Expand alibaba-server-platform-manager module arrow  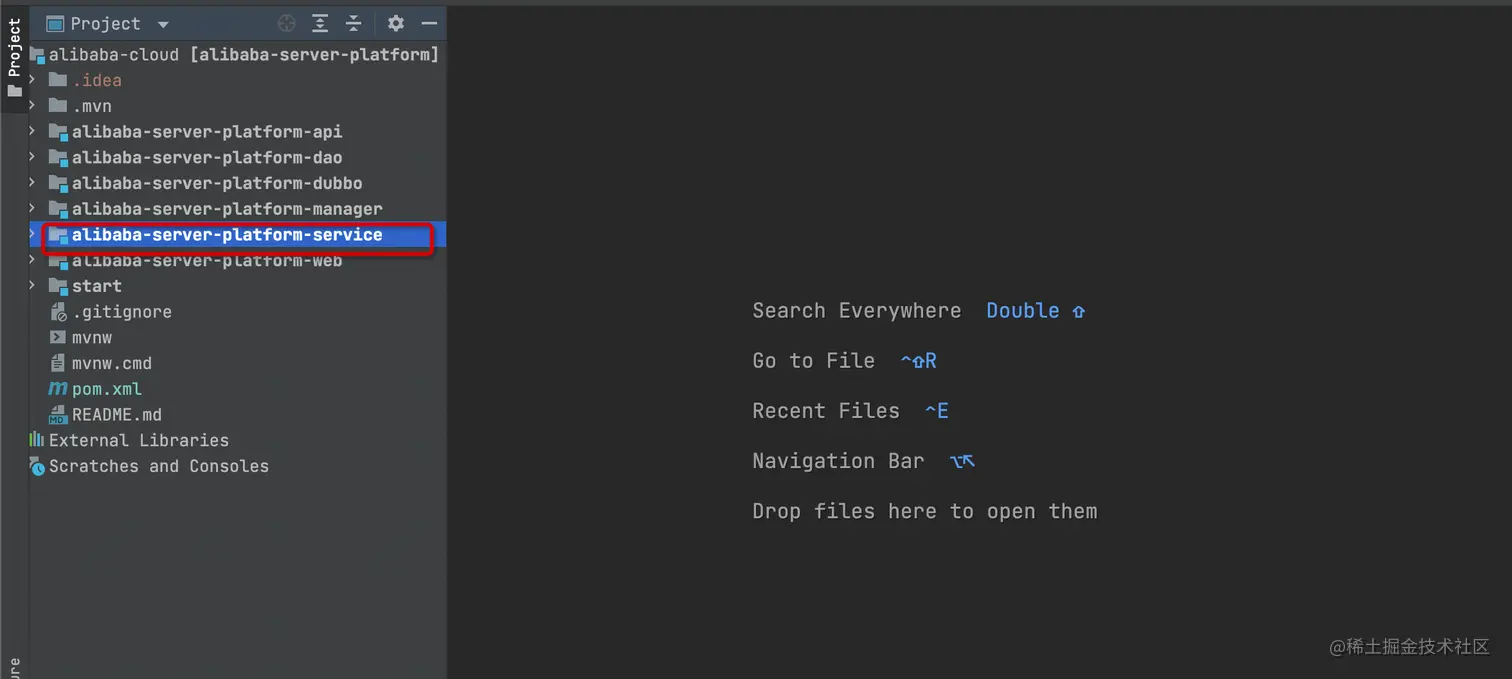[x=33, y=209]
